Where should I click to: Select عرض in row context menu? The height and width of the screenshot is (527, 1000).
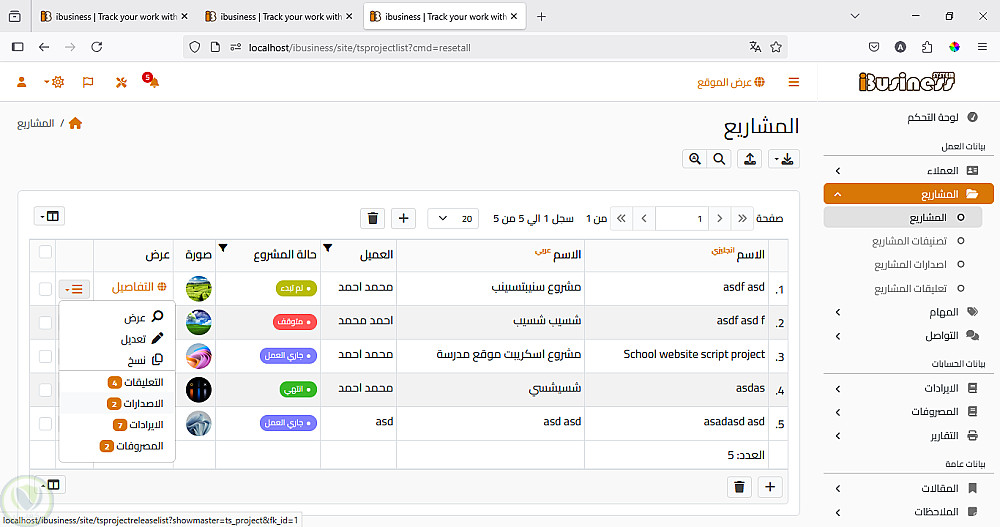pyautogui.click(x=117, y=317)
